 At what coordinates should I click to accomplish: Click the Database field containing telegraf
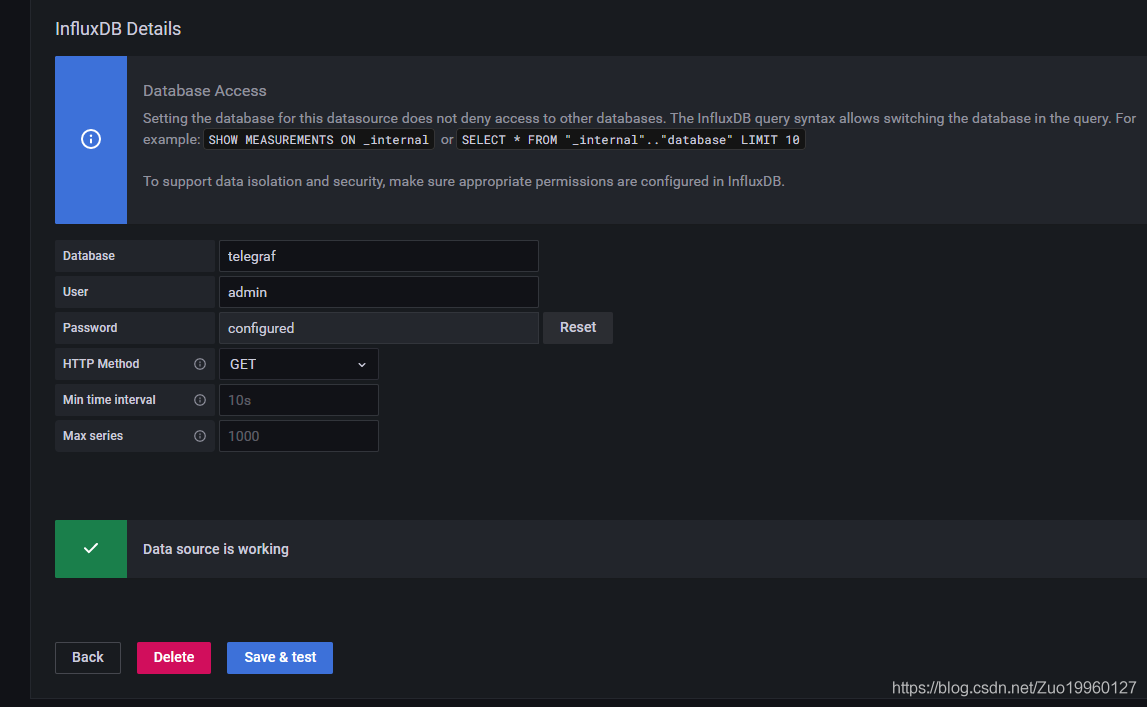pyautogui.click(x=379, y=256)
